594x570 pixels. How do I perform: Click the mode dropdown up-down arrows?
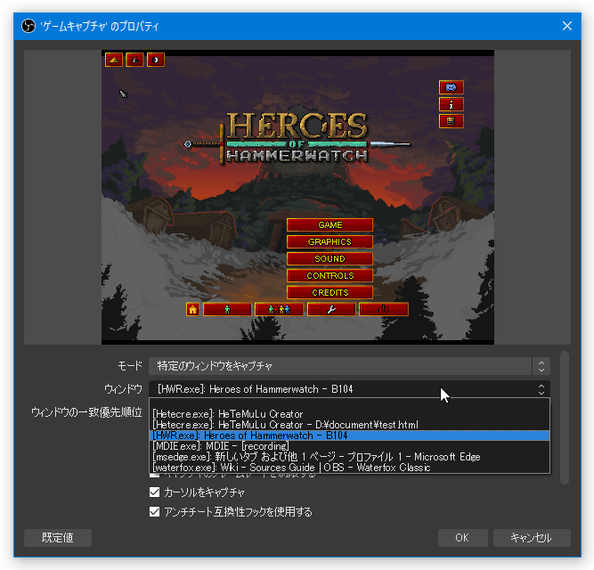point(541,366)
